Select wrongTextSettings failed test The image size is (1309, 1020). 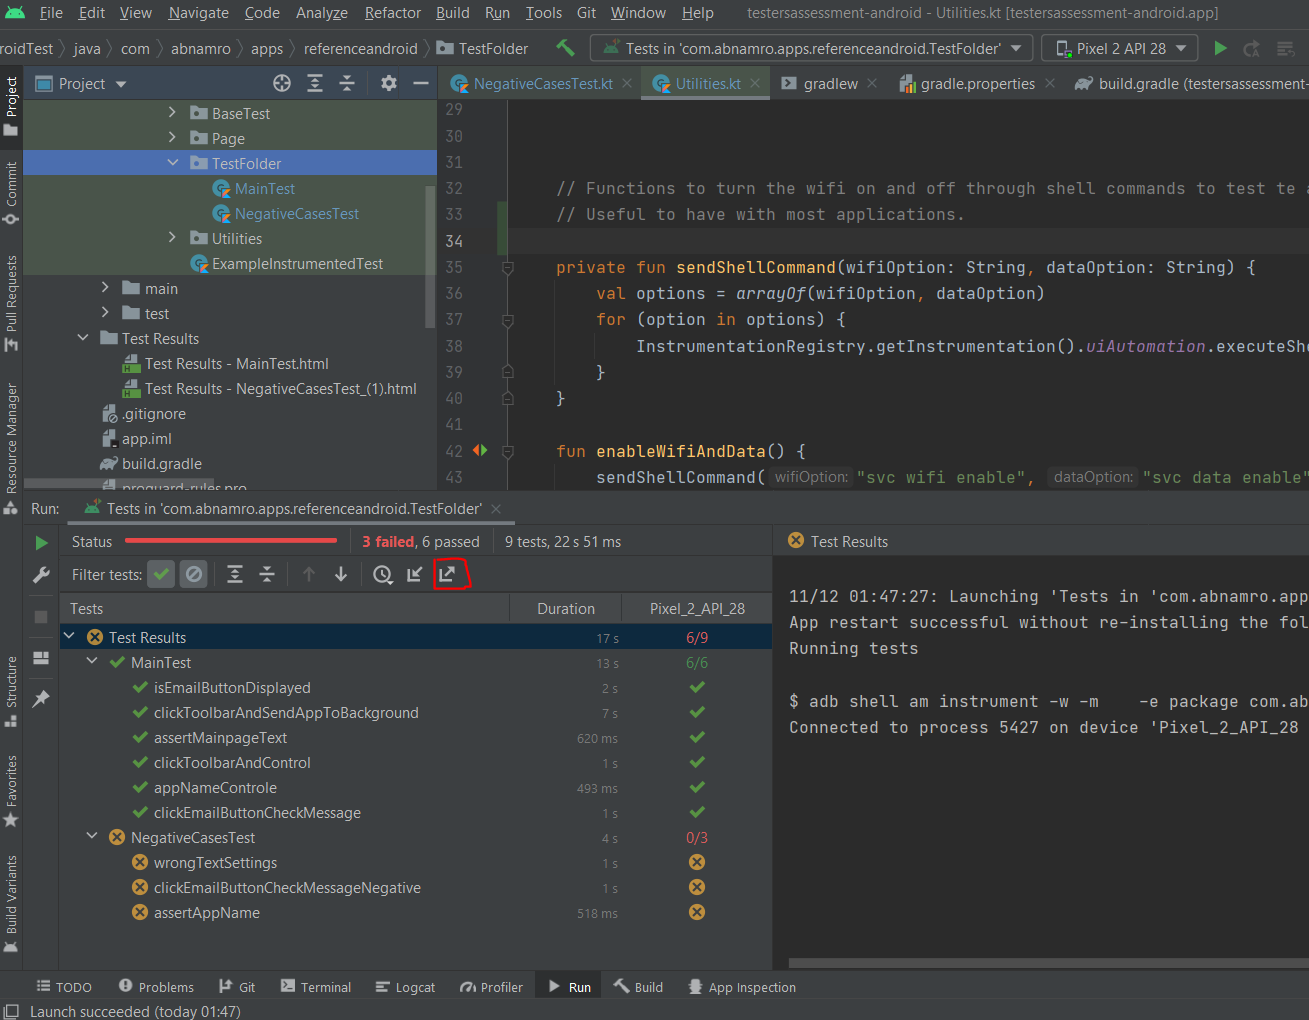pyautogui.click(x=215, y=862)
